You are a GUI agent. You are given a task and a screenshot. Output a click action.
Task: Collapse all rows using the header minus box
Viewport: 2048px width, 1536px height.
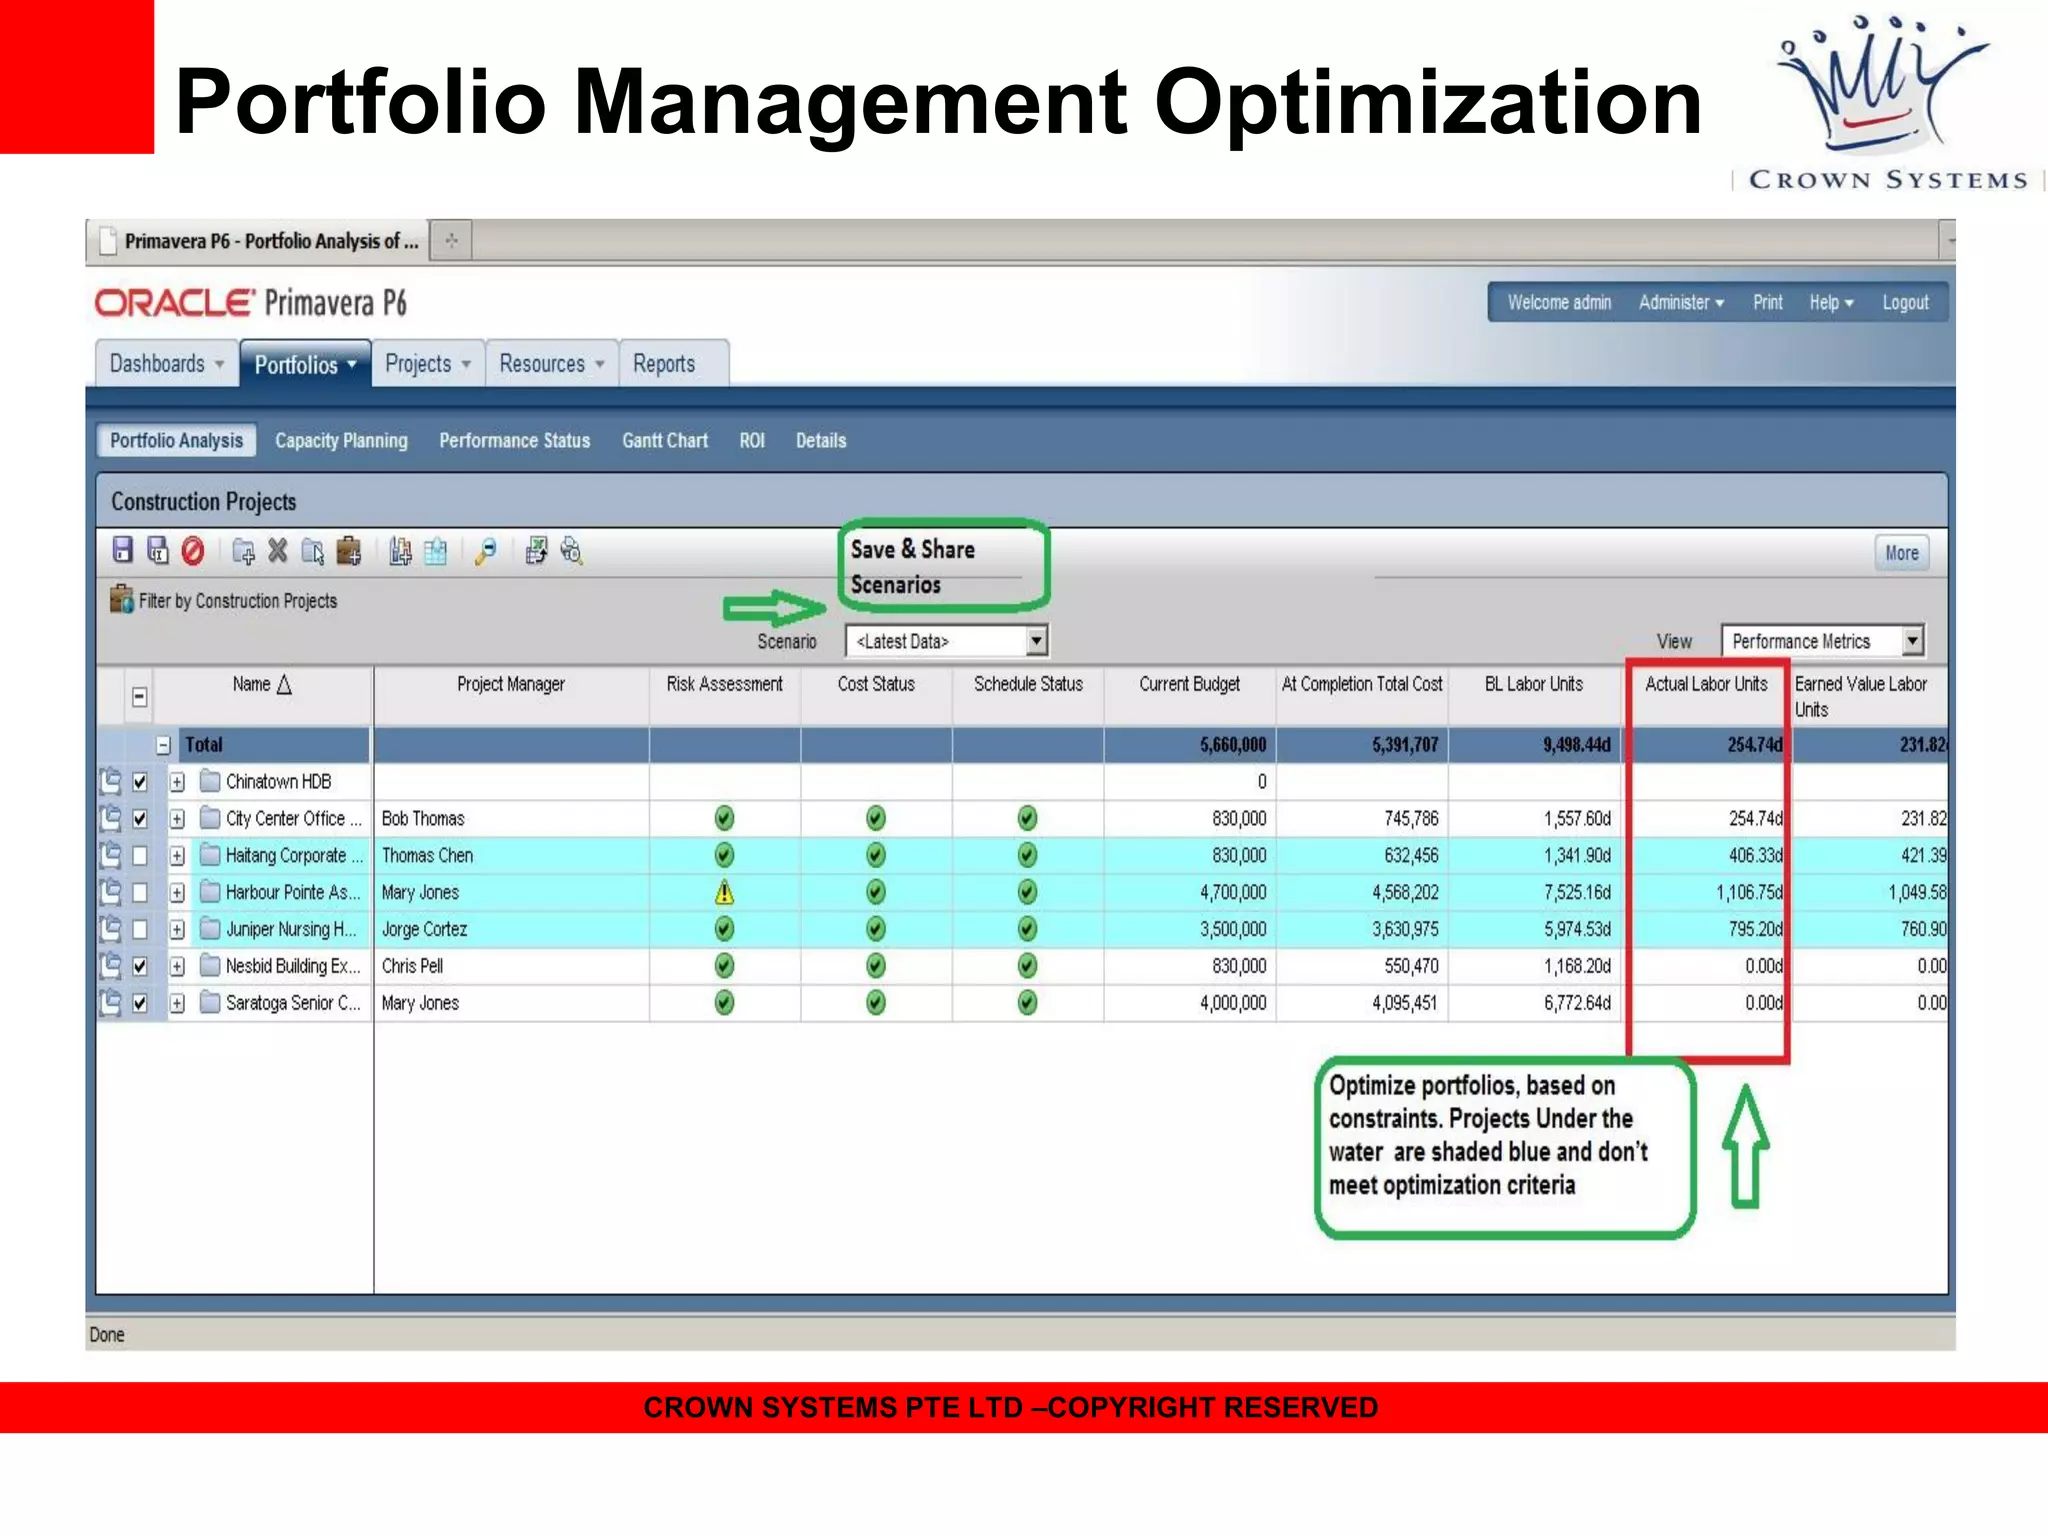pos(140,697)
